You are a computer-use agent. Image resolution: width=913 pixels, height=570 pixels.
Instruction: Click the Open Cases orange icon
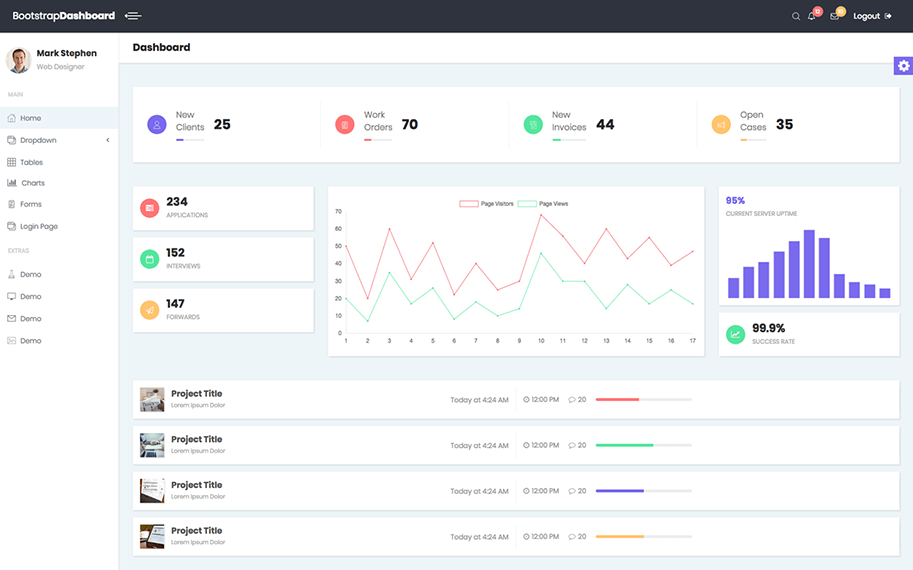pos(721,125)
